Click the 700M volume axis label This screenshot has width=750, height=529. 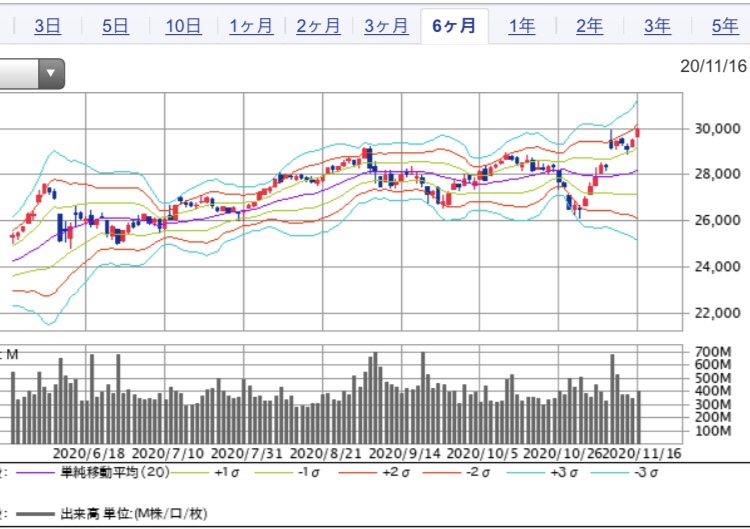713,353
